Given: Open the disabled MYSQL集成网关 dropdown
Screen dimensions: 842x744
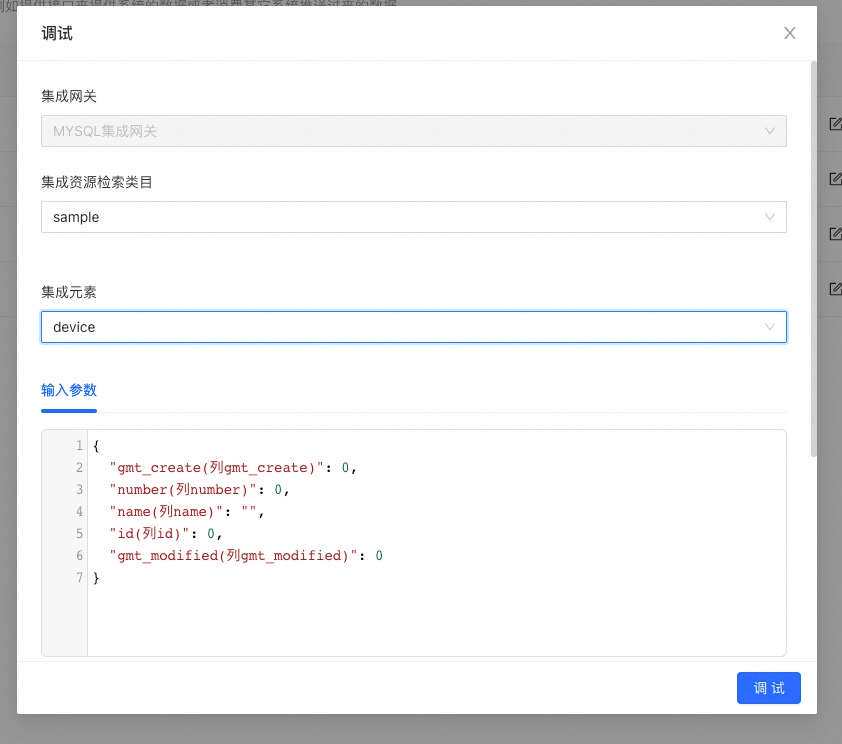Looking at the screenshot, I should click(400, 131).
